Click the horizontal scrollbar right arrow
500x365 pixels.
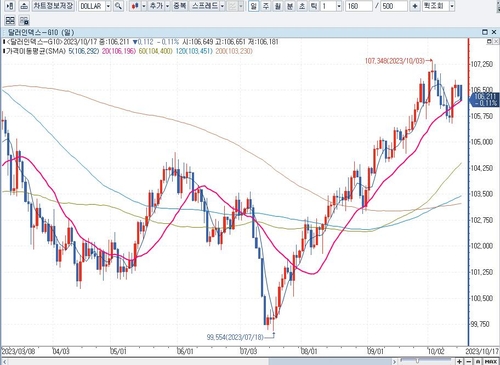pos(394,361)
